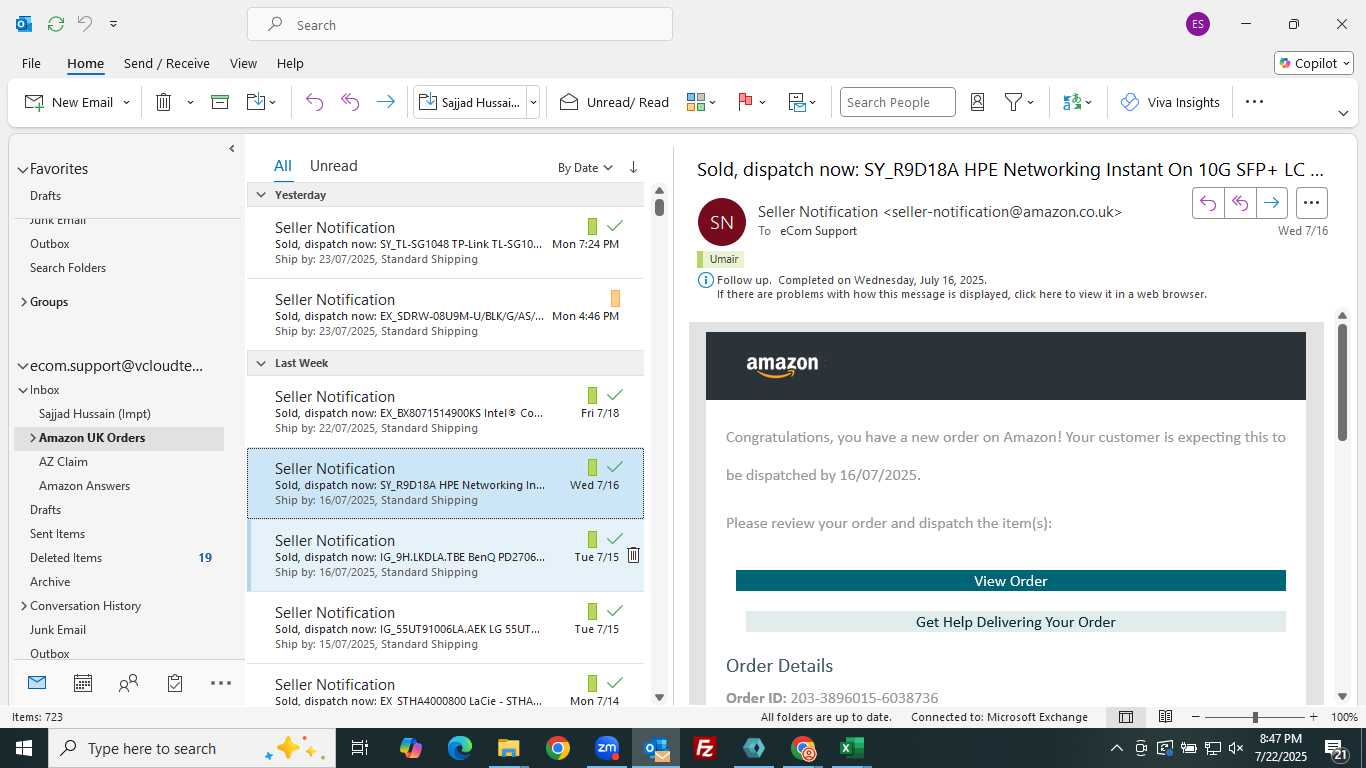
Task: Open FileZilla from the taskbar
Action: tap(705, 748)
